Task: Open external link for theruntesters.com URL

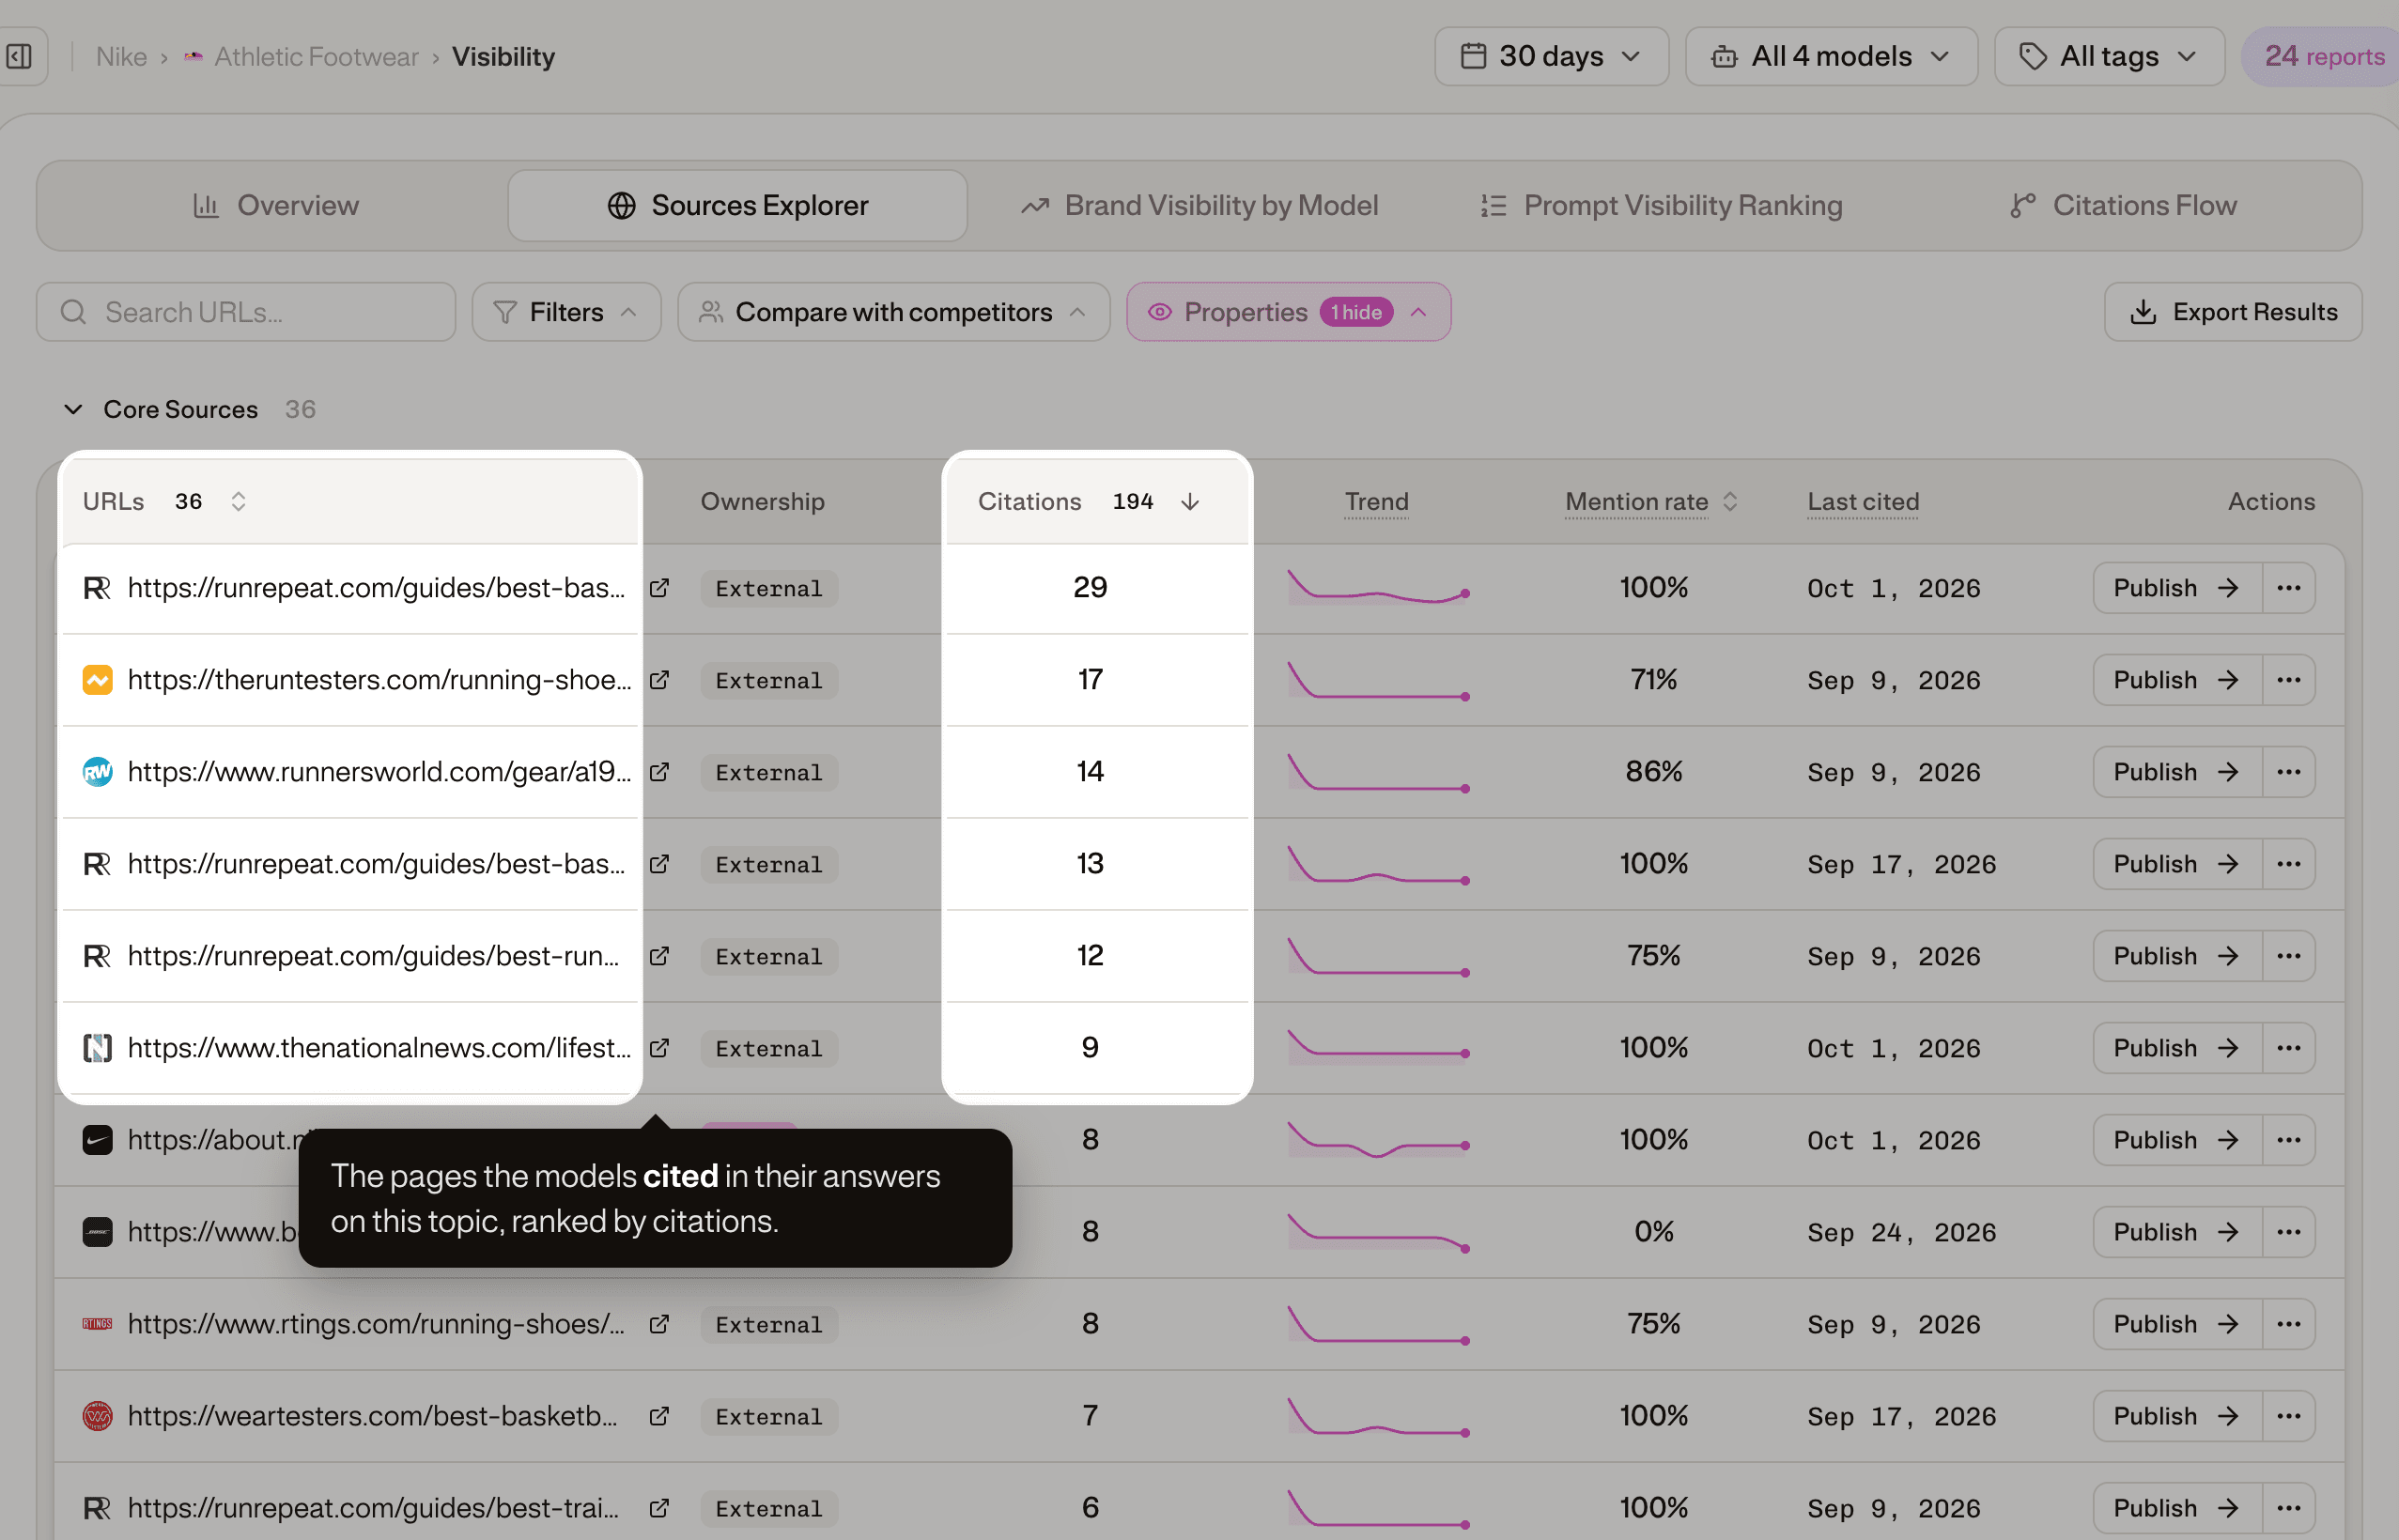Action: pos(659,680)
